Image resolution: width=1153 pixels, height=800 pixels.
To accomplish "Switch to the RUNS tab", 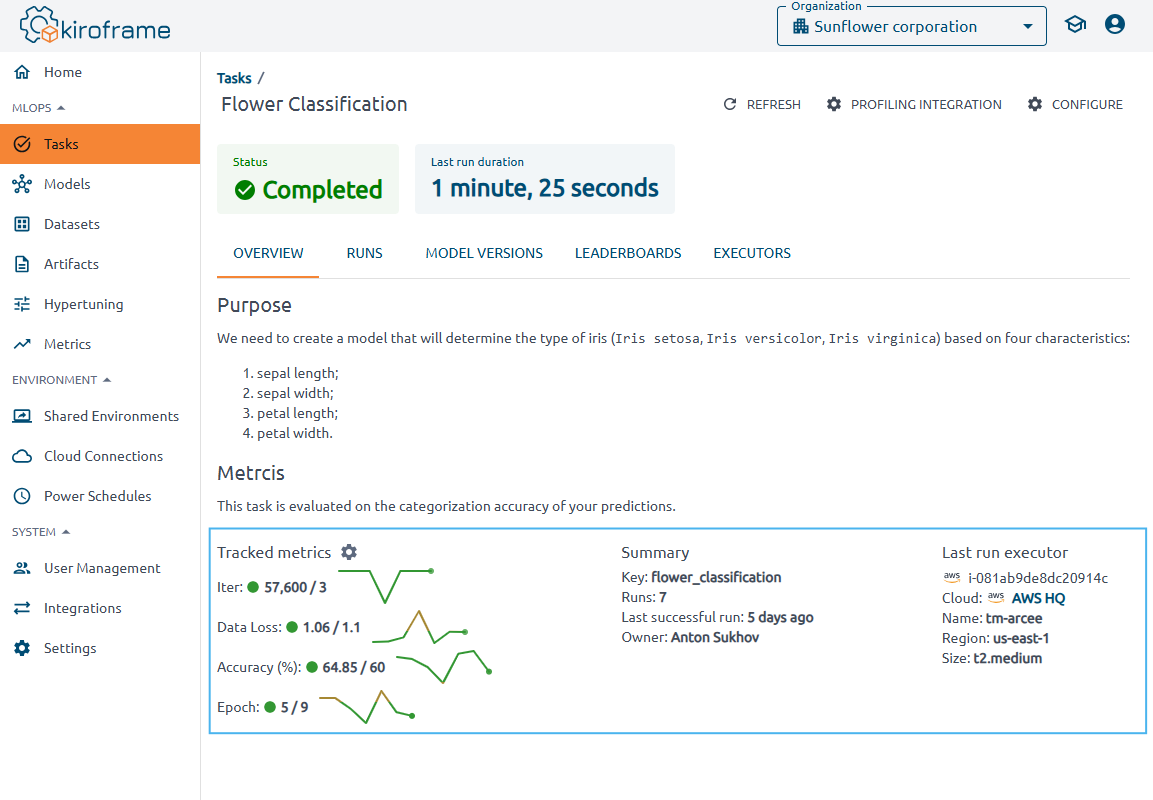I will [x=364, y=253].
